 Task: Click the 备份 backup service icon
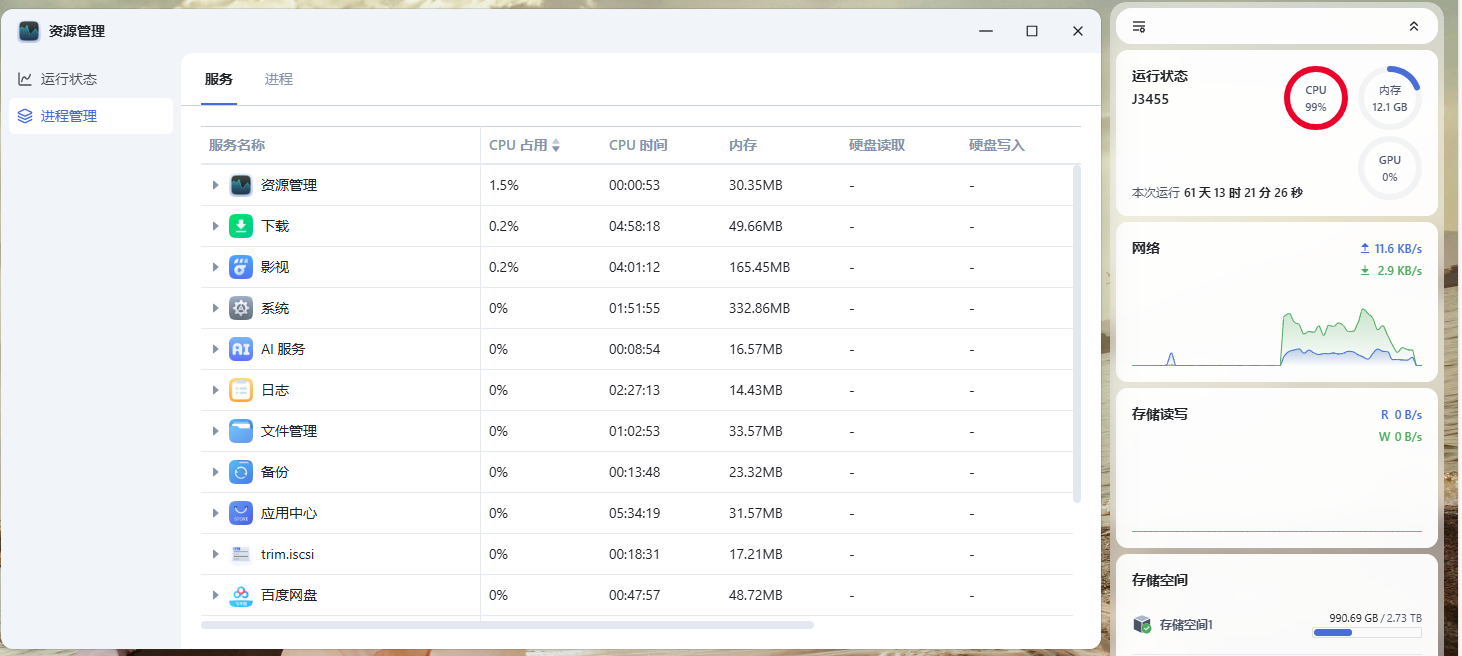(x=240, y=471)
